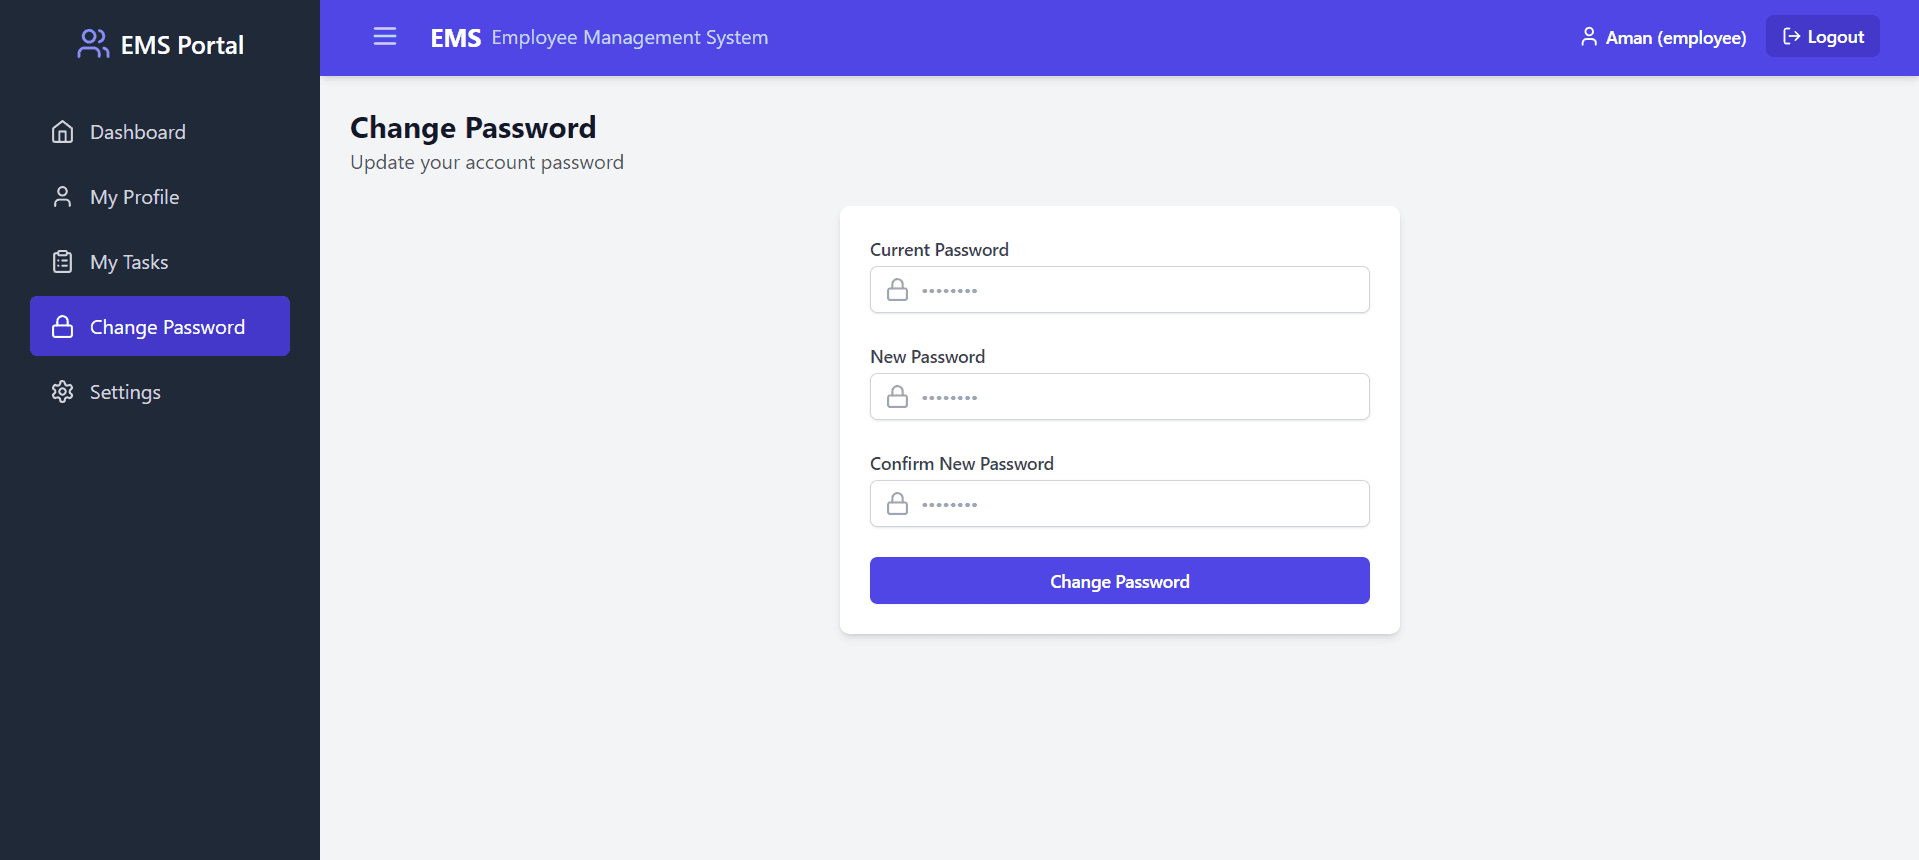This screenshot has width=1919, height=860.
Task: Click the Change Password lock icon in sidebar
Action: pyautogui.click(x=62, y=327)
